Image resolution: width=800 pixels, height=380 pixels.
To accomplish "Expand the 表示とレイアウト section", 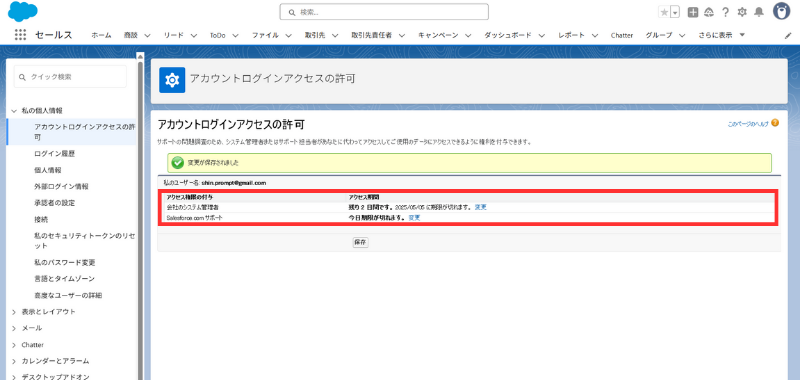I will [x=14, y=312].
